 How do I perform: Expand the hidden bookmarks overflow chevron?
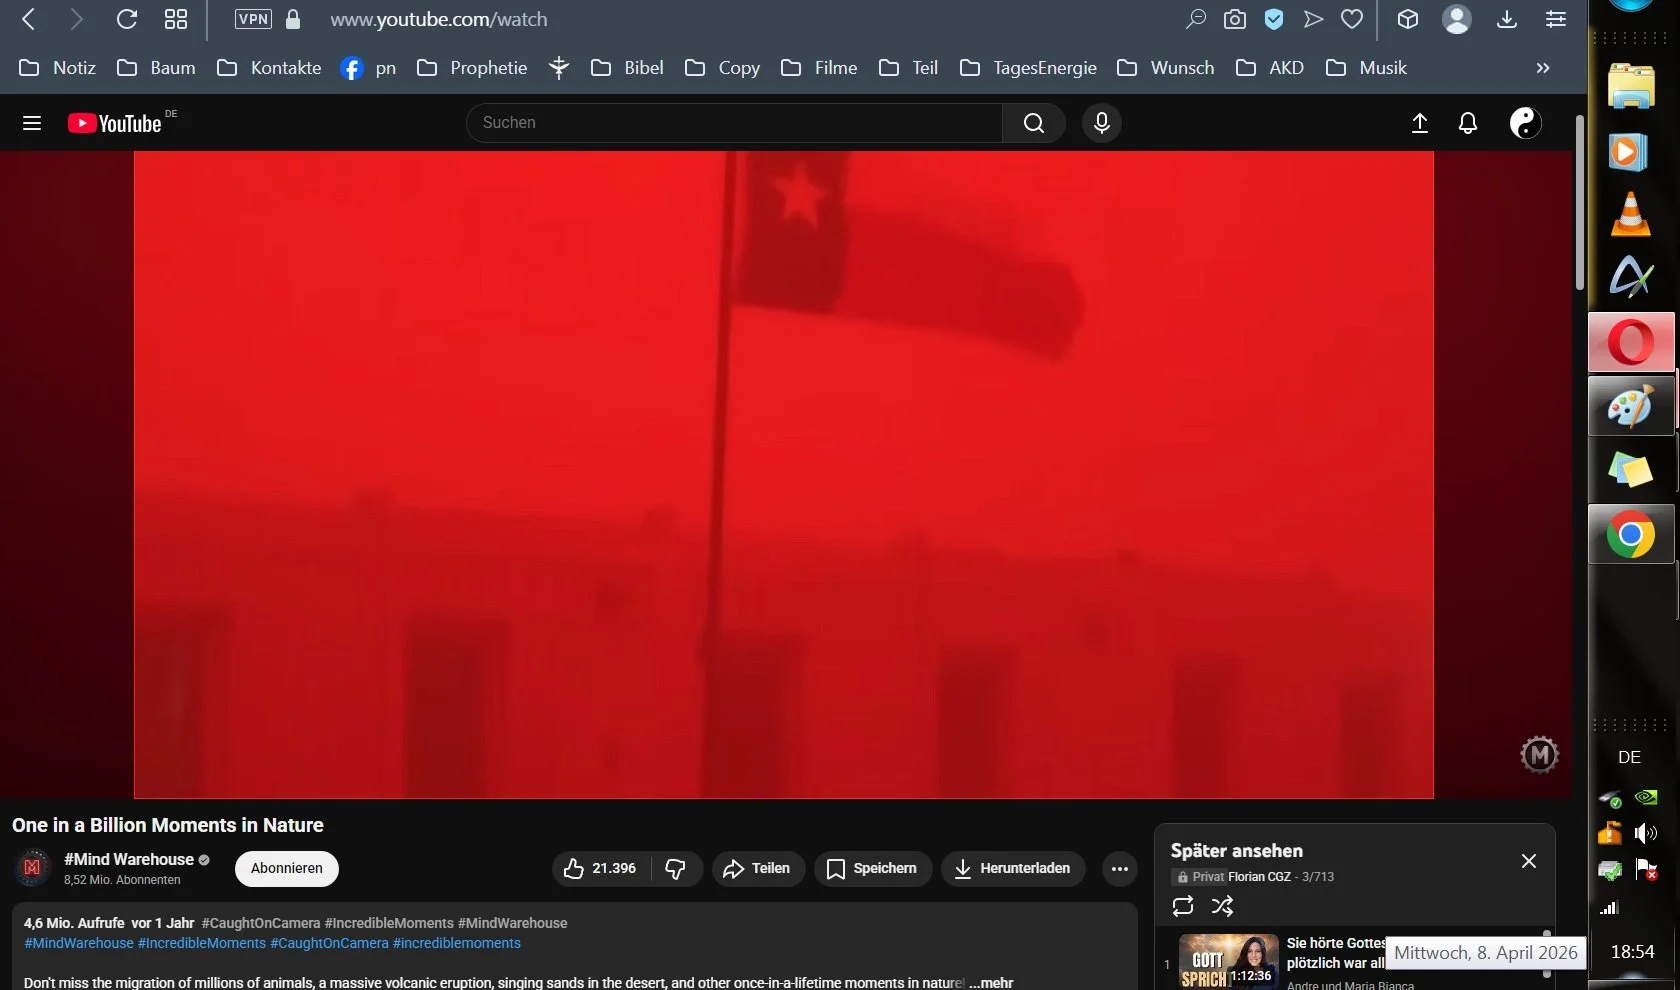point(1543,68)
